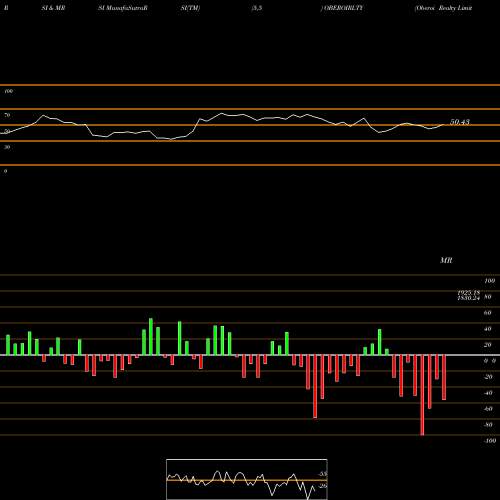Click the longest red MR bar reaching -100
Image resolution: width=500 pixels, height=500 pixels.
(422, 395)
